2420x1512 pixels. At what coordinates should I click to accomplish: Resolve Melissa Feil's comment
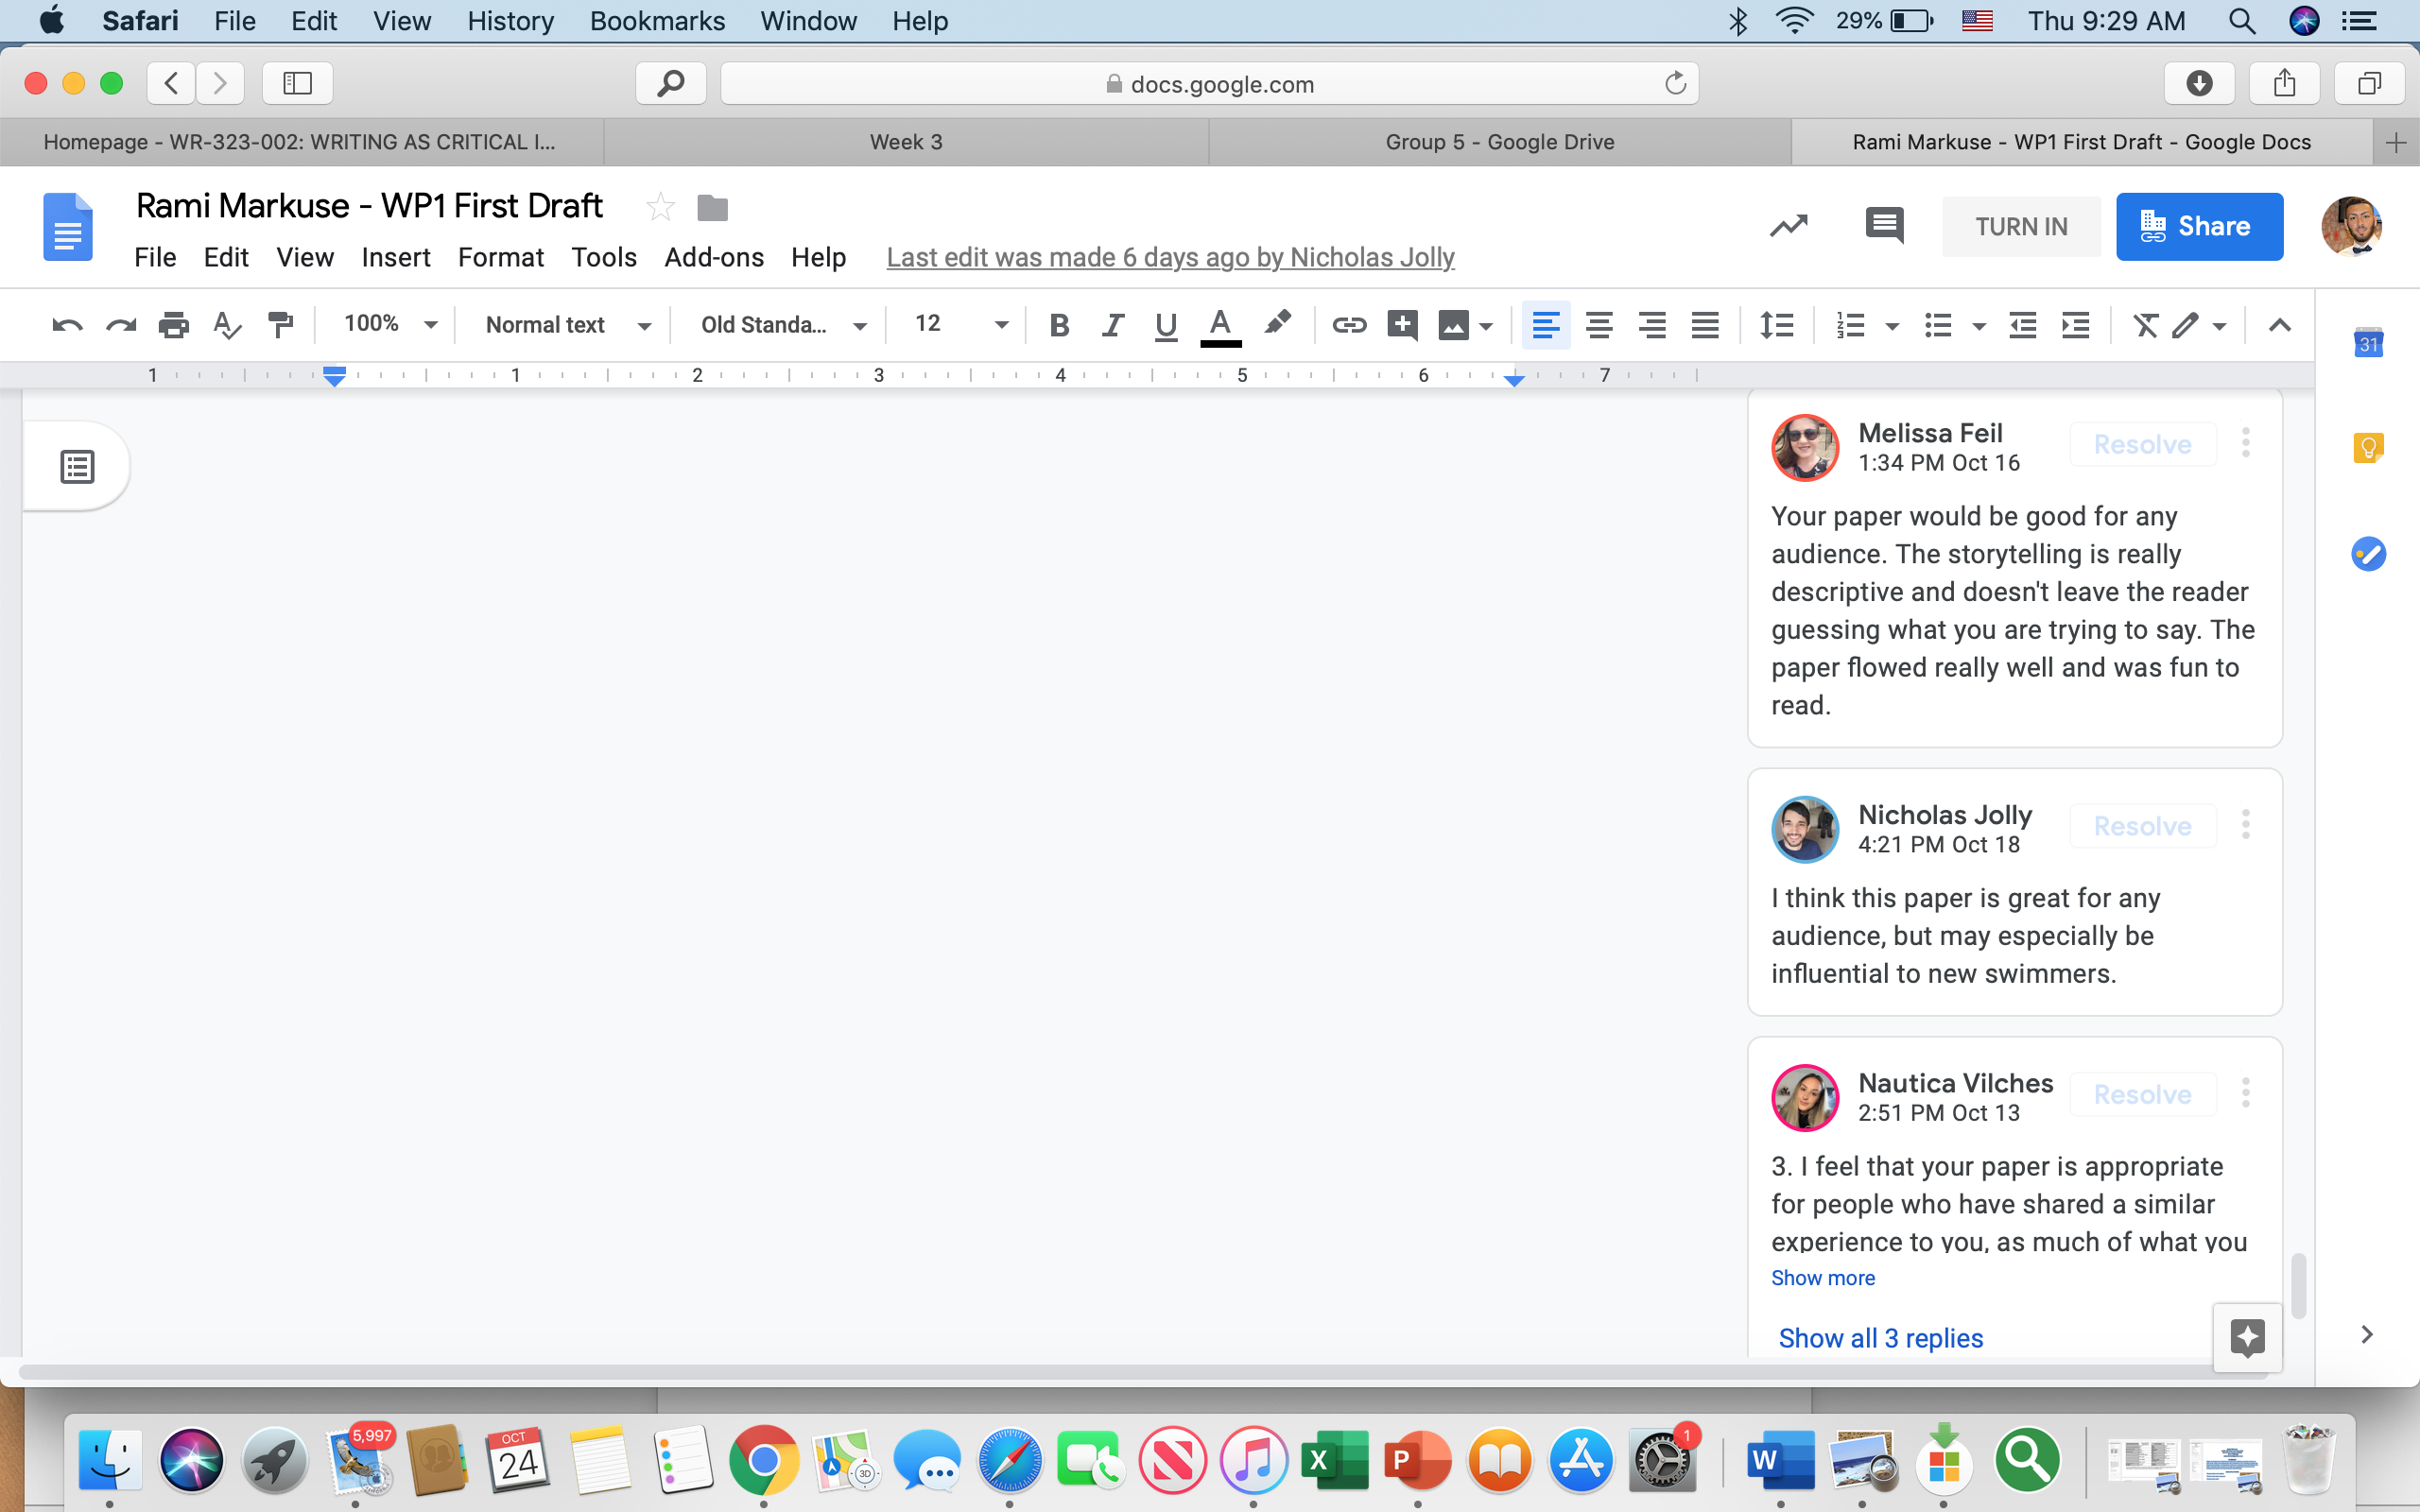click(x=2142, y=444)
